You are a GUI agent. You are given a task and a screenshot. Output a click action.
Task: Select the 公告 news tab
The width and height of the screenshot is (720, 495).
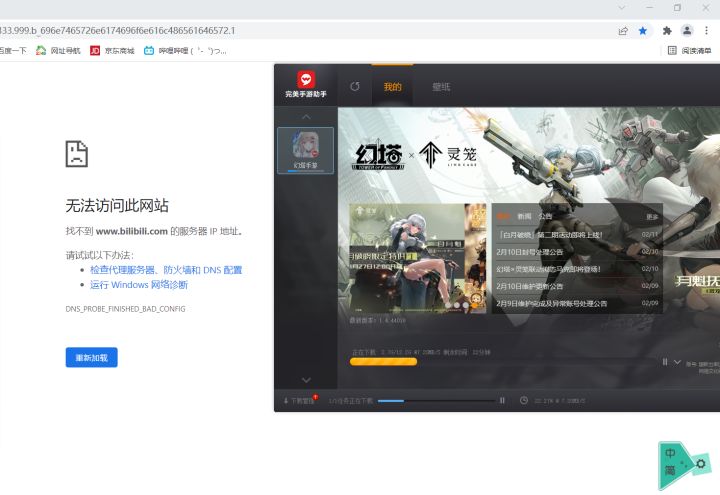[545, 216]
